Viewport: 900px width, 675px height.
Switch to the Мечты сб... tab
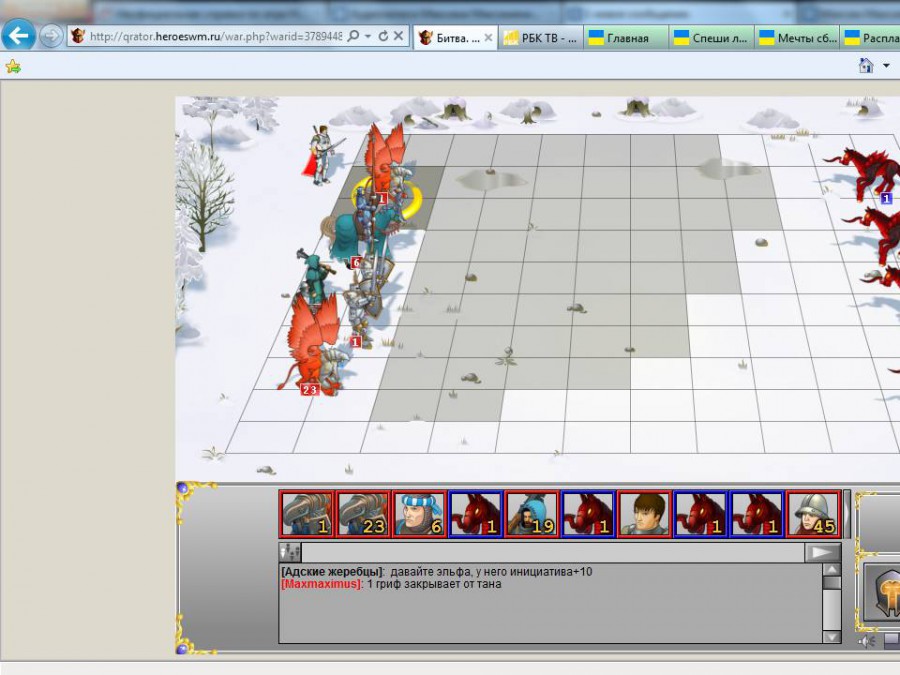[x=797, y=38]
